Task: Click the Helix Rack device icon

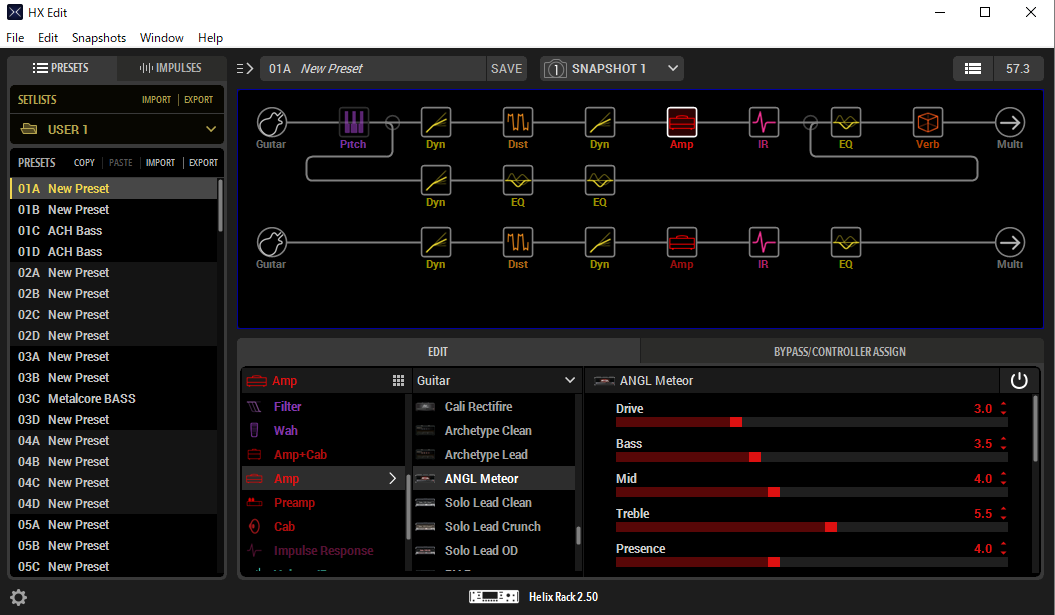Action: [x=494, y=596]
